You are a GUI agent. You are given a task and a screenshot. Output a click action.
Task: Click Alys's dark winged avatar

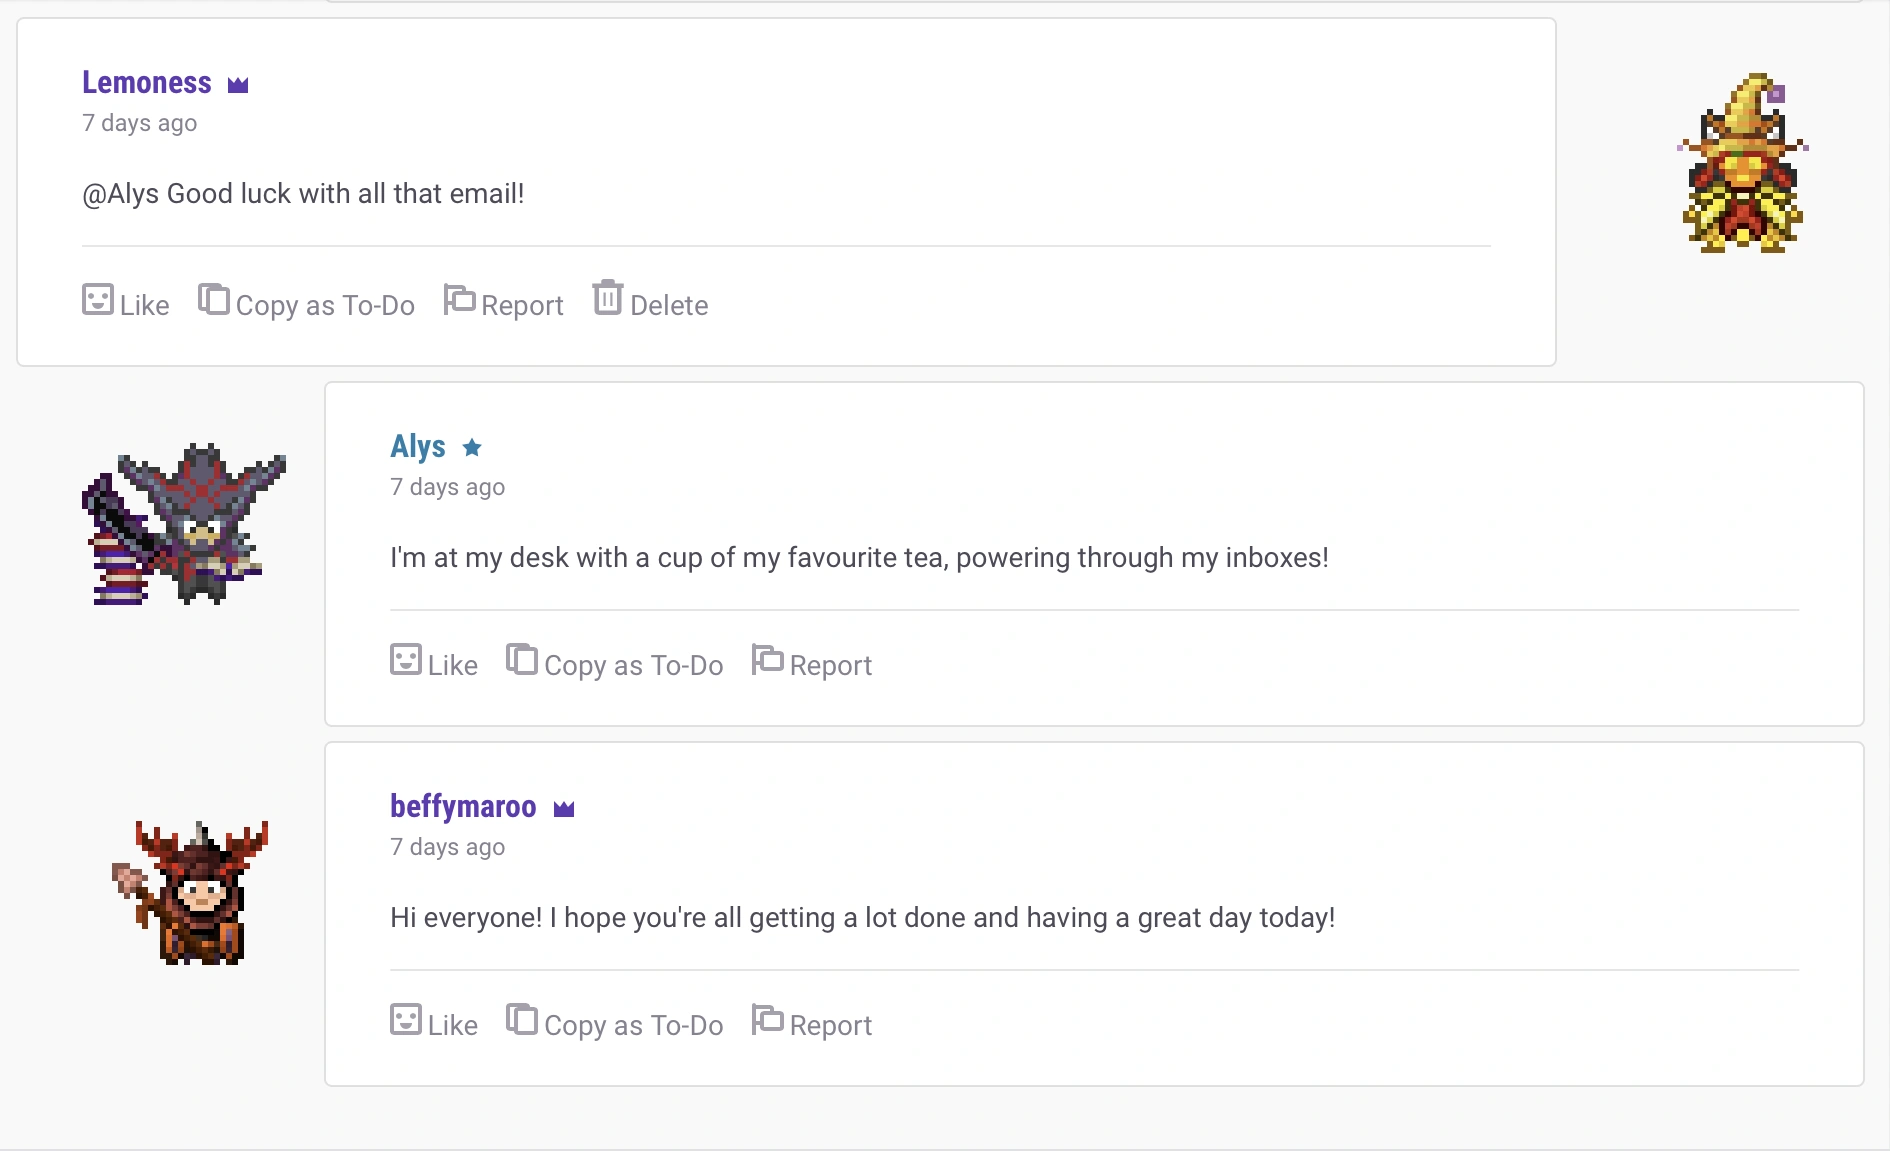184,523
